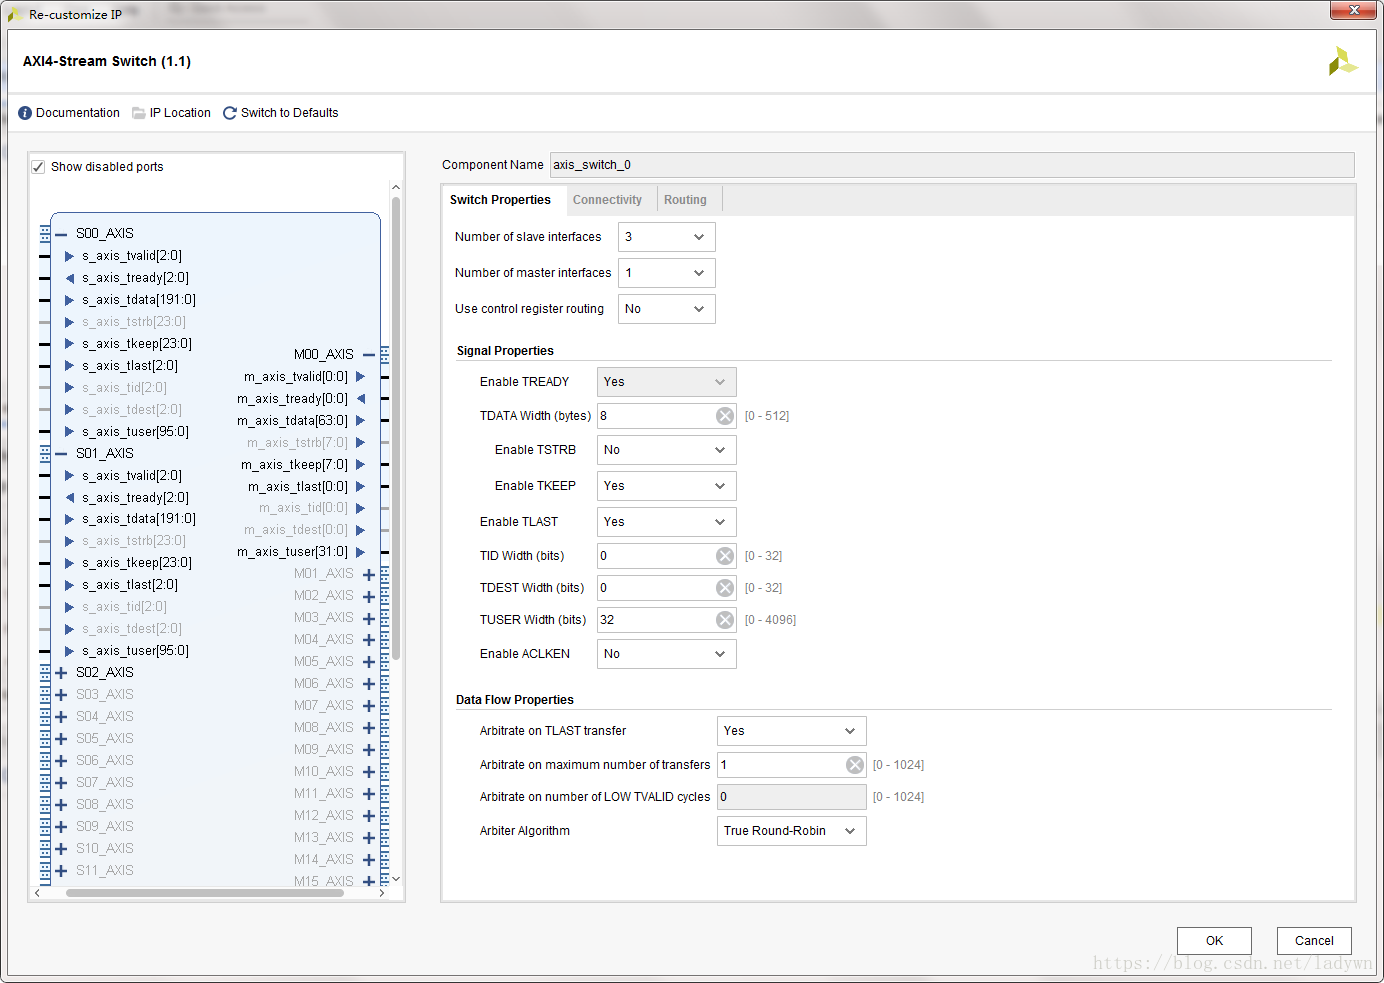The image size is (1384, 983).
Task: Expand the M04_AXIS port plus icon
Action: pyautogui.click(x=369, y=640)
